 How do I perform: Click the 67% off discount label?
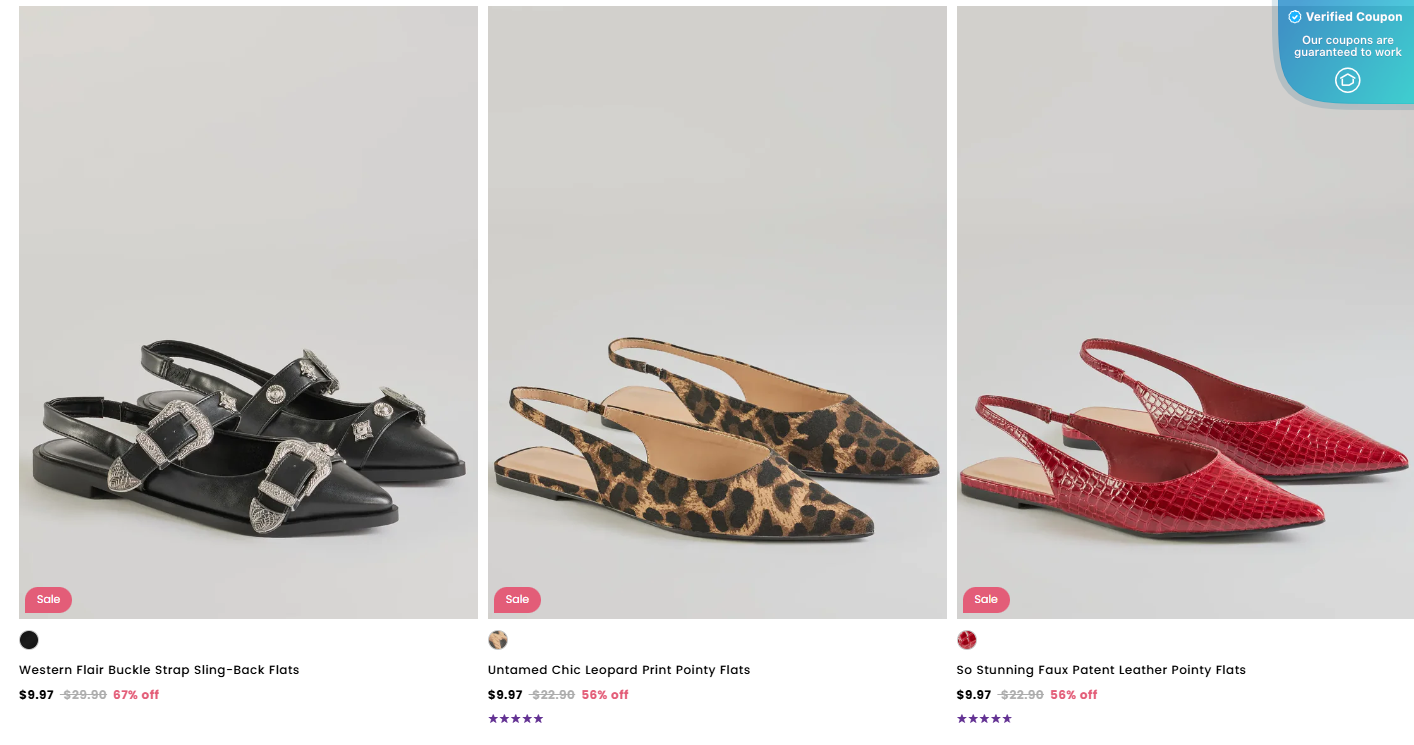click(136, 695)
